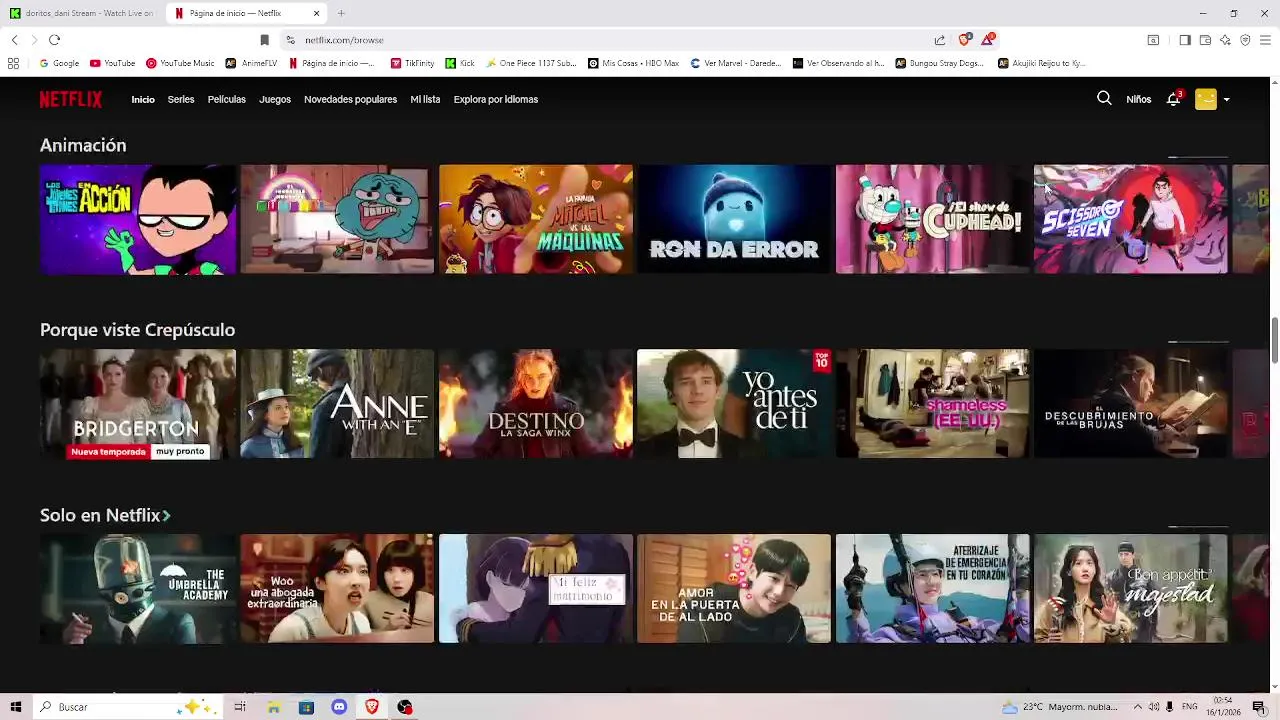The height and width of the screenshot is (720, 1280).
Task: Open Explora por idiomas
Action: (x=496, y=99)
